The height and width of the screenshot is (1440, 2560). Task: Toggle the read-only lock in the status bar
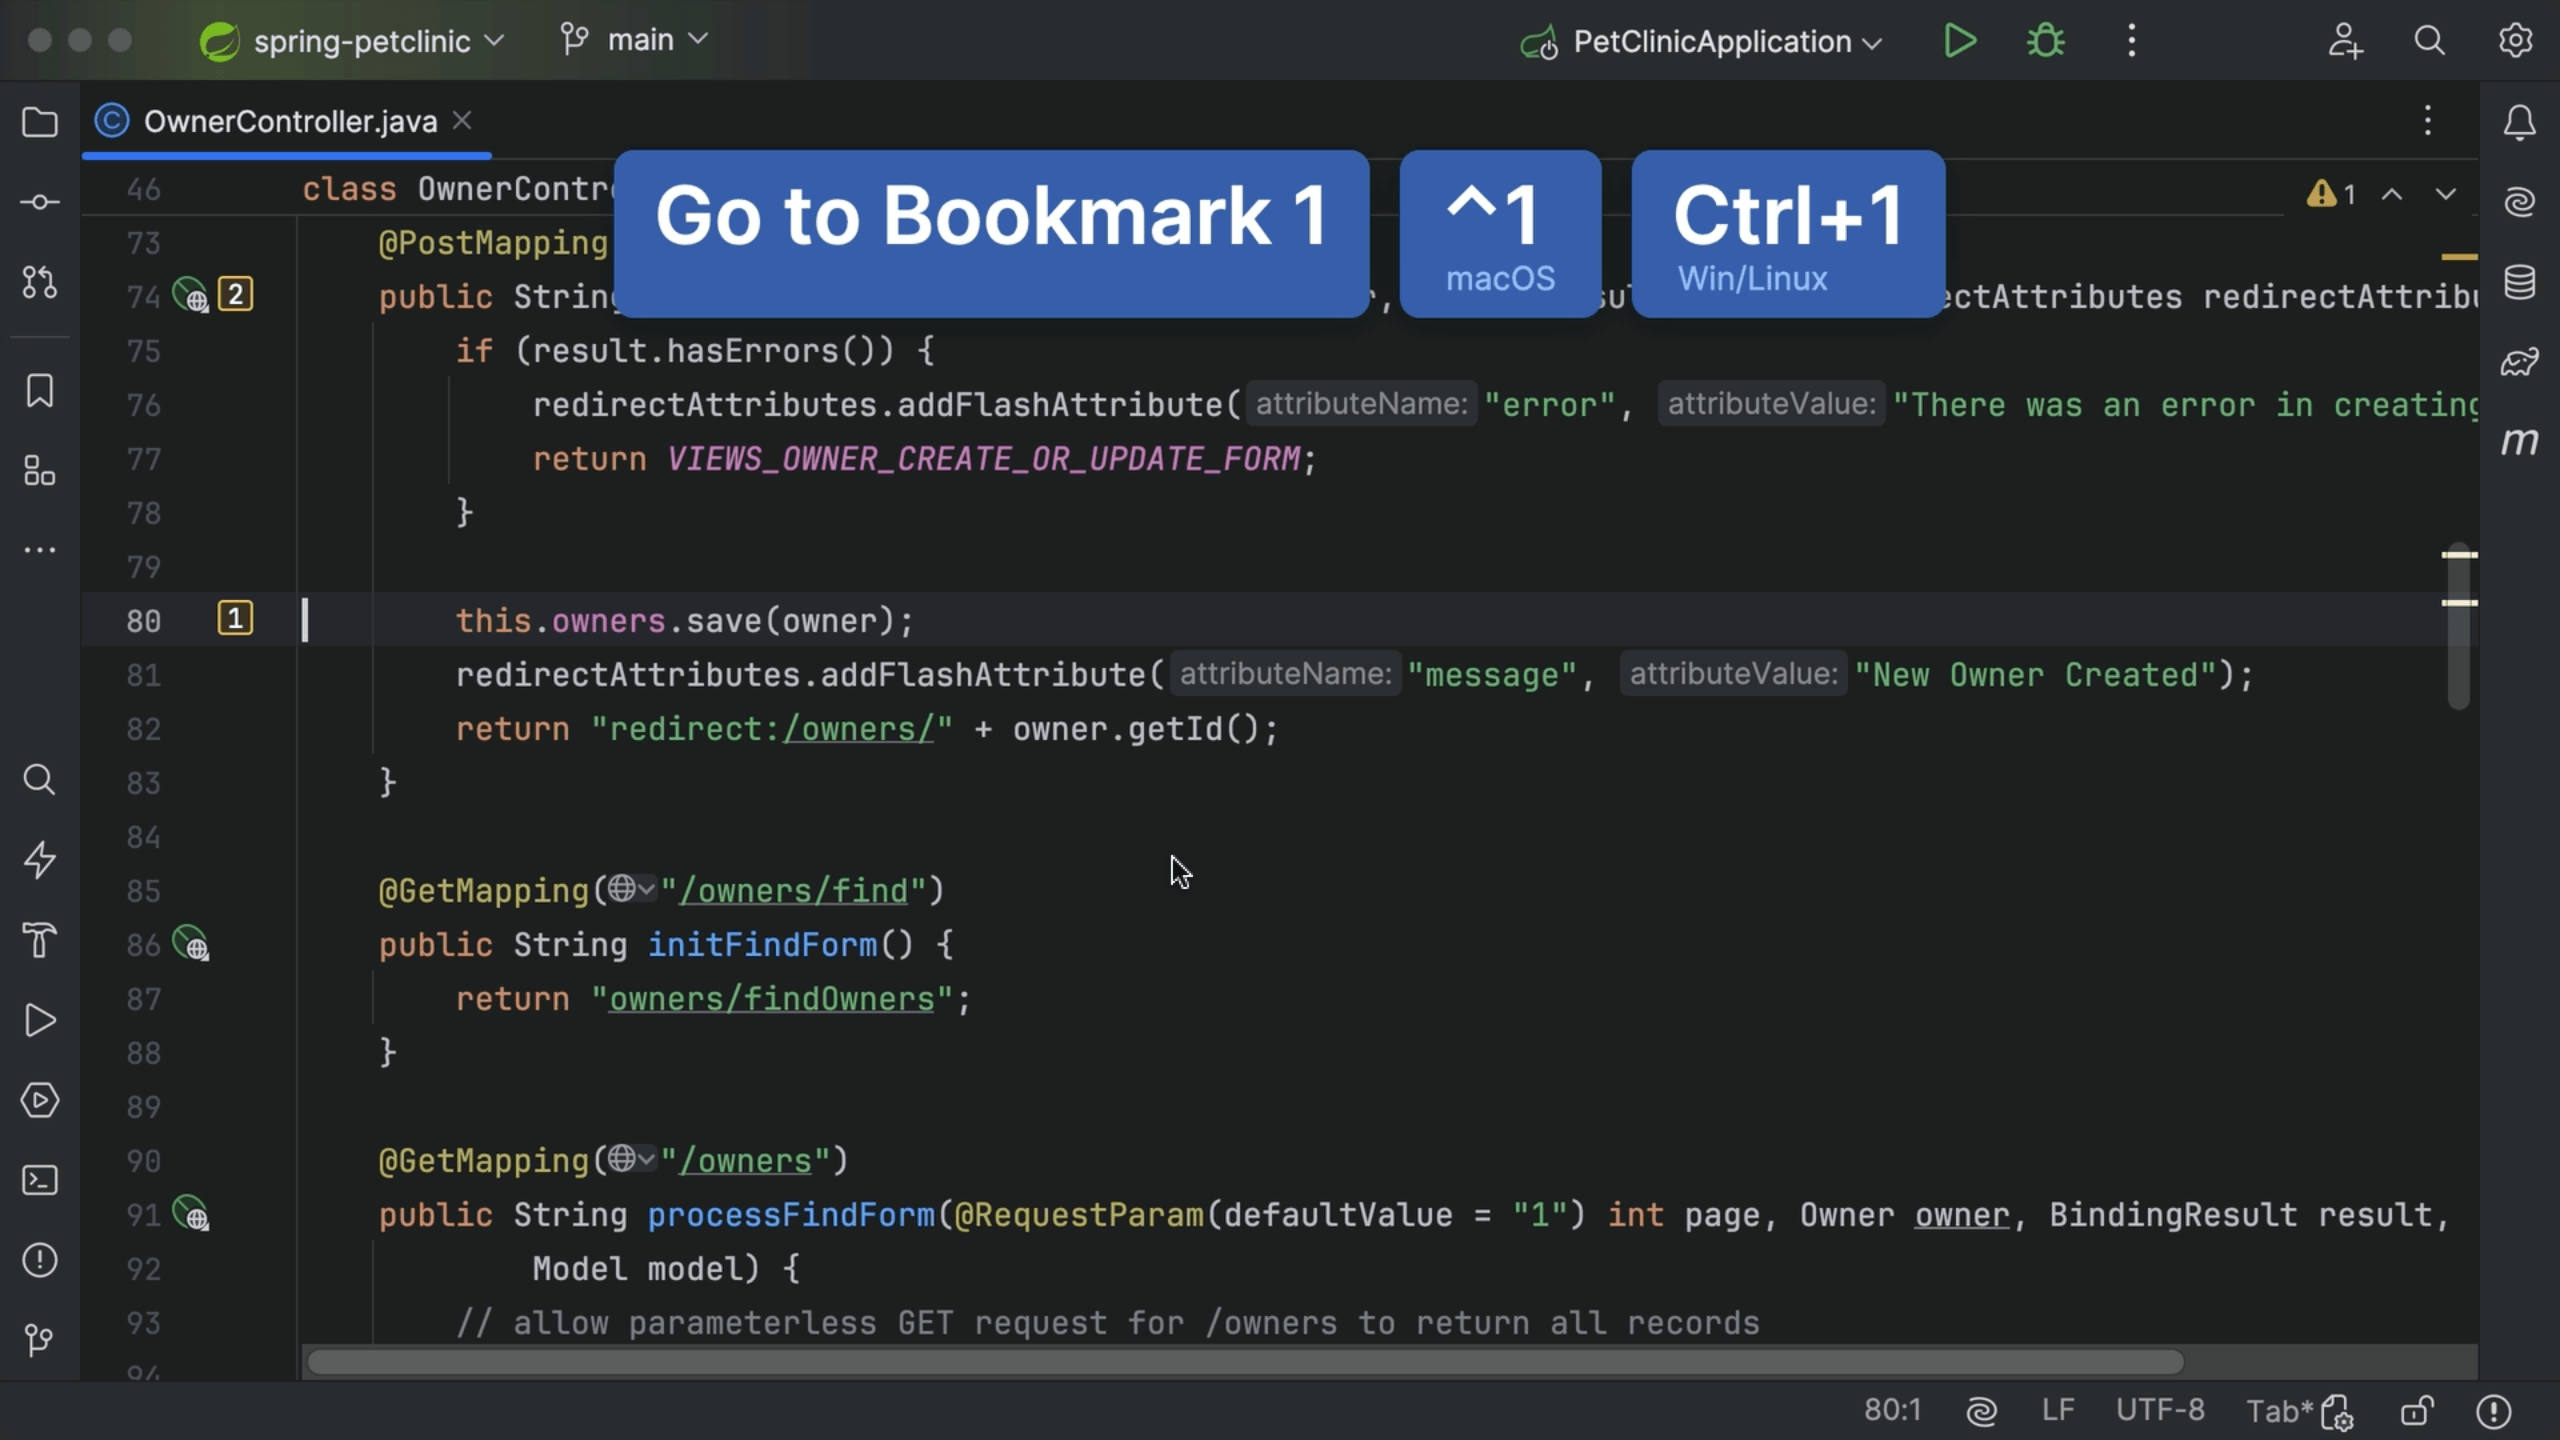point(2417,1411)
